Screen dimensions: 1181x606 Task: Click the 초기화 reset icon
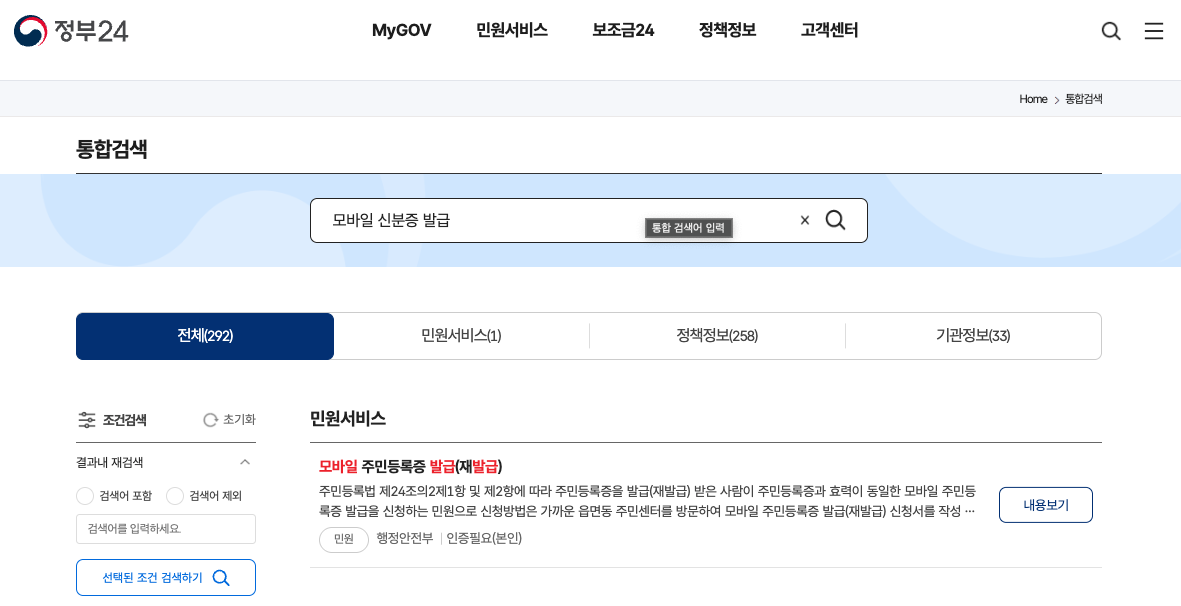click(209, 420)
